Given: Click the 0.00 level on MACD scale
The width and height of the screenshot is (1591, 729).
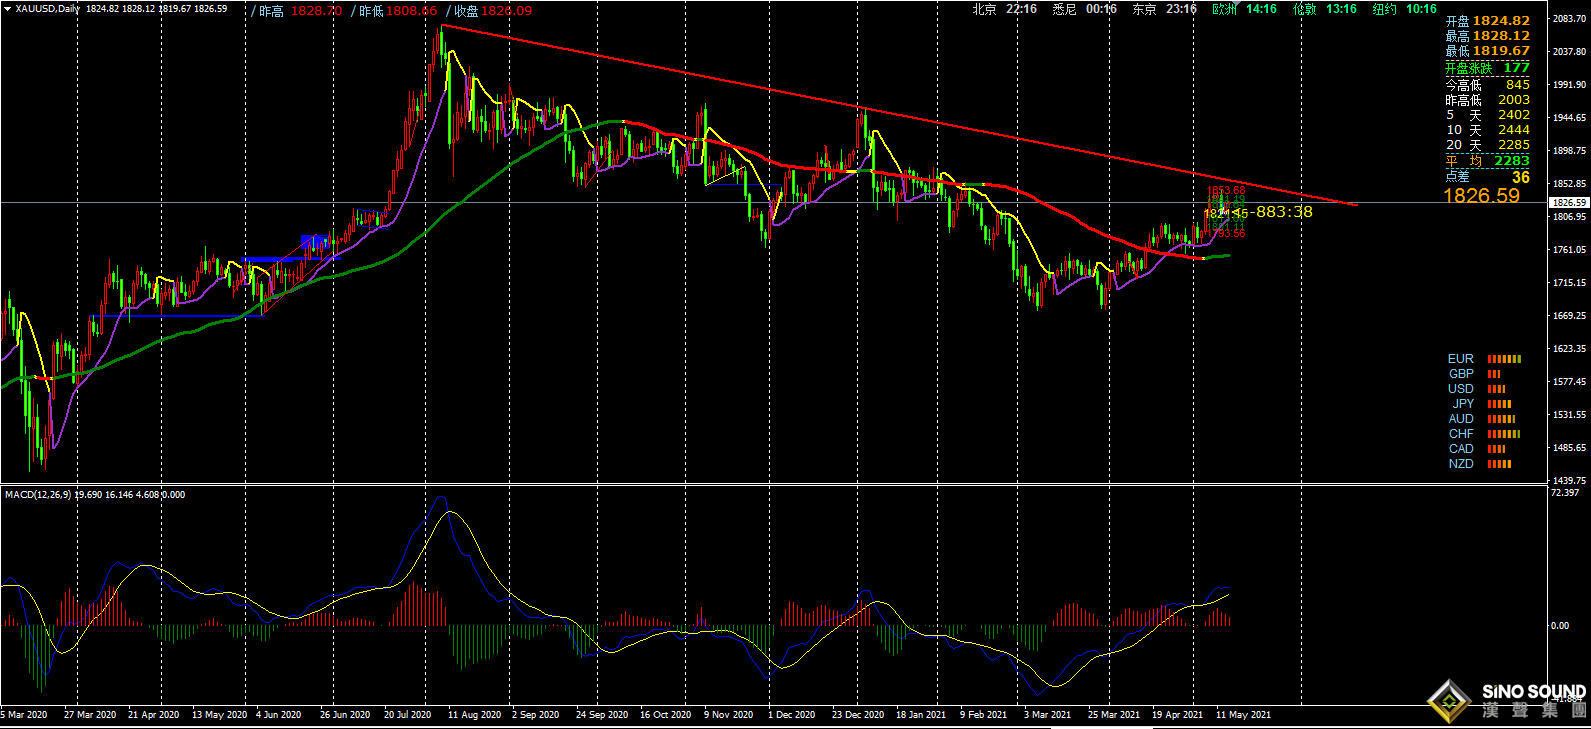Looking at the screenshot, I should (1559, 626).
